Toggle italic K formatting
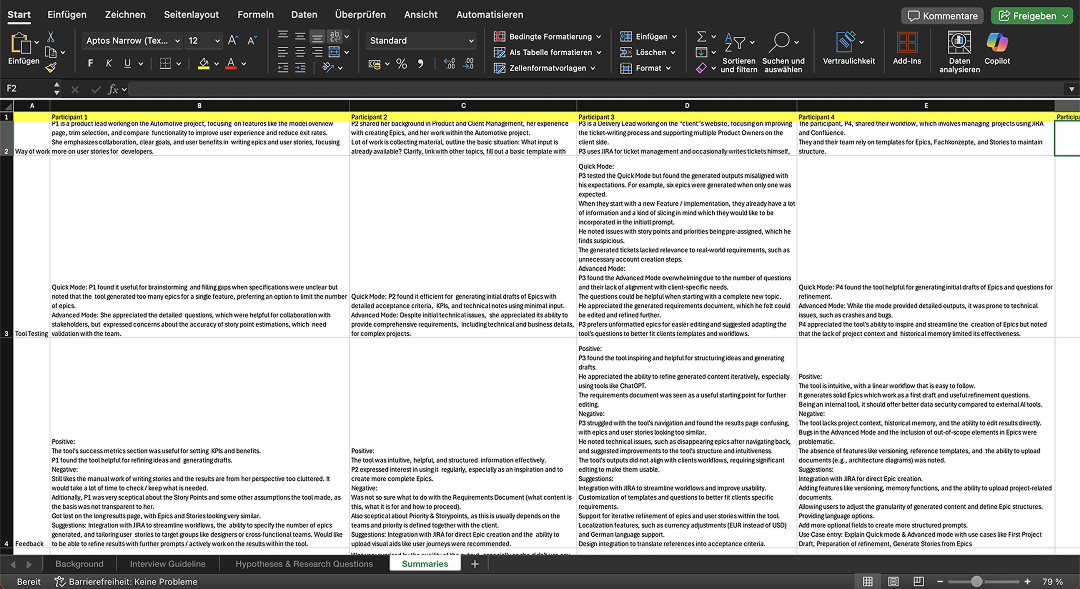The height and width of the screenshot is (589, 1080). coord(109,63)
